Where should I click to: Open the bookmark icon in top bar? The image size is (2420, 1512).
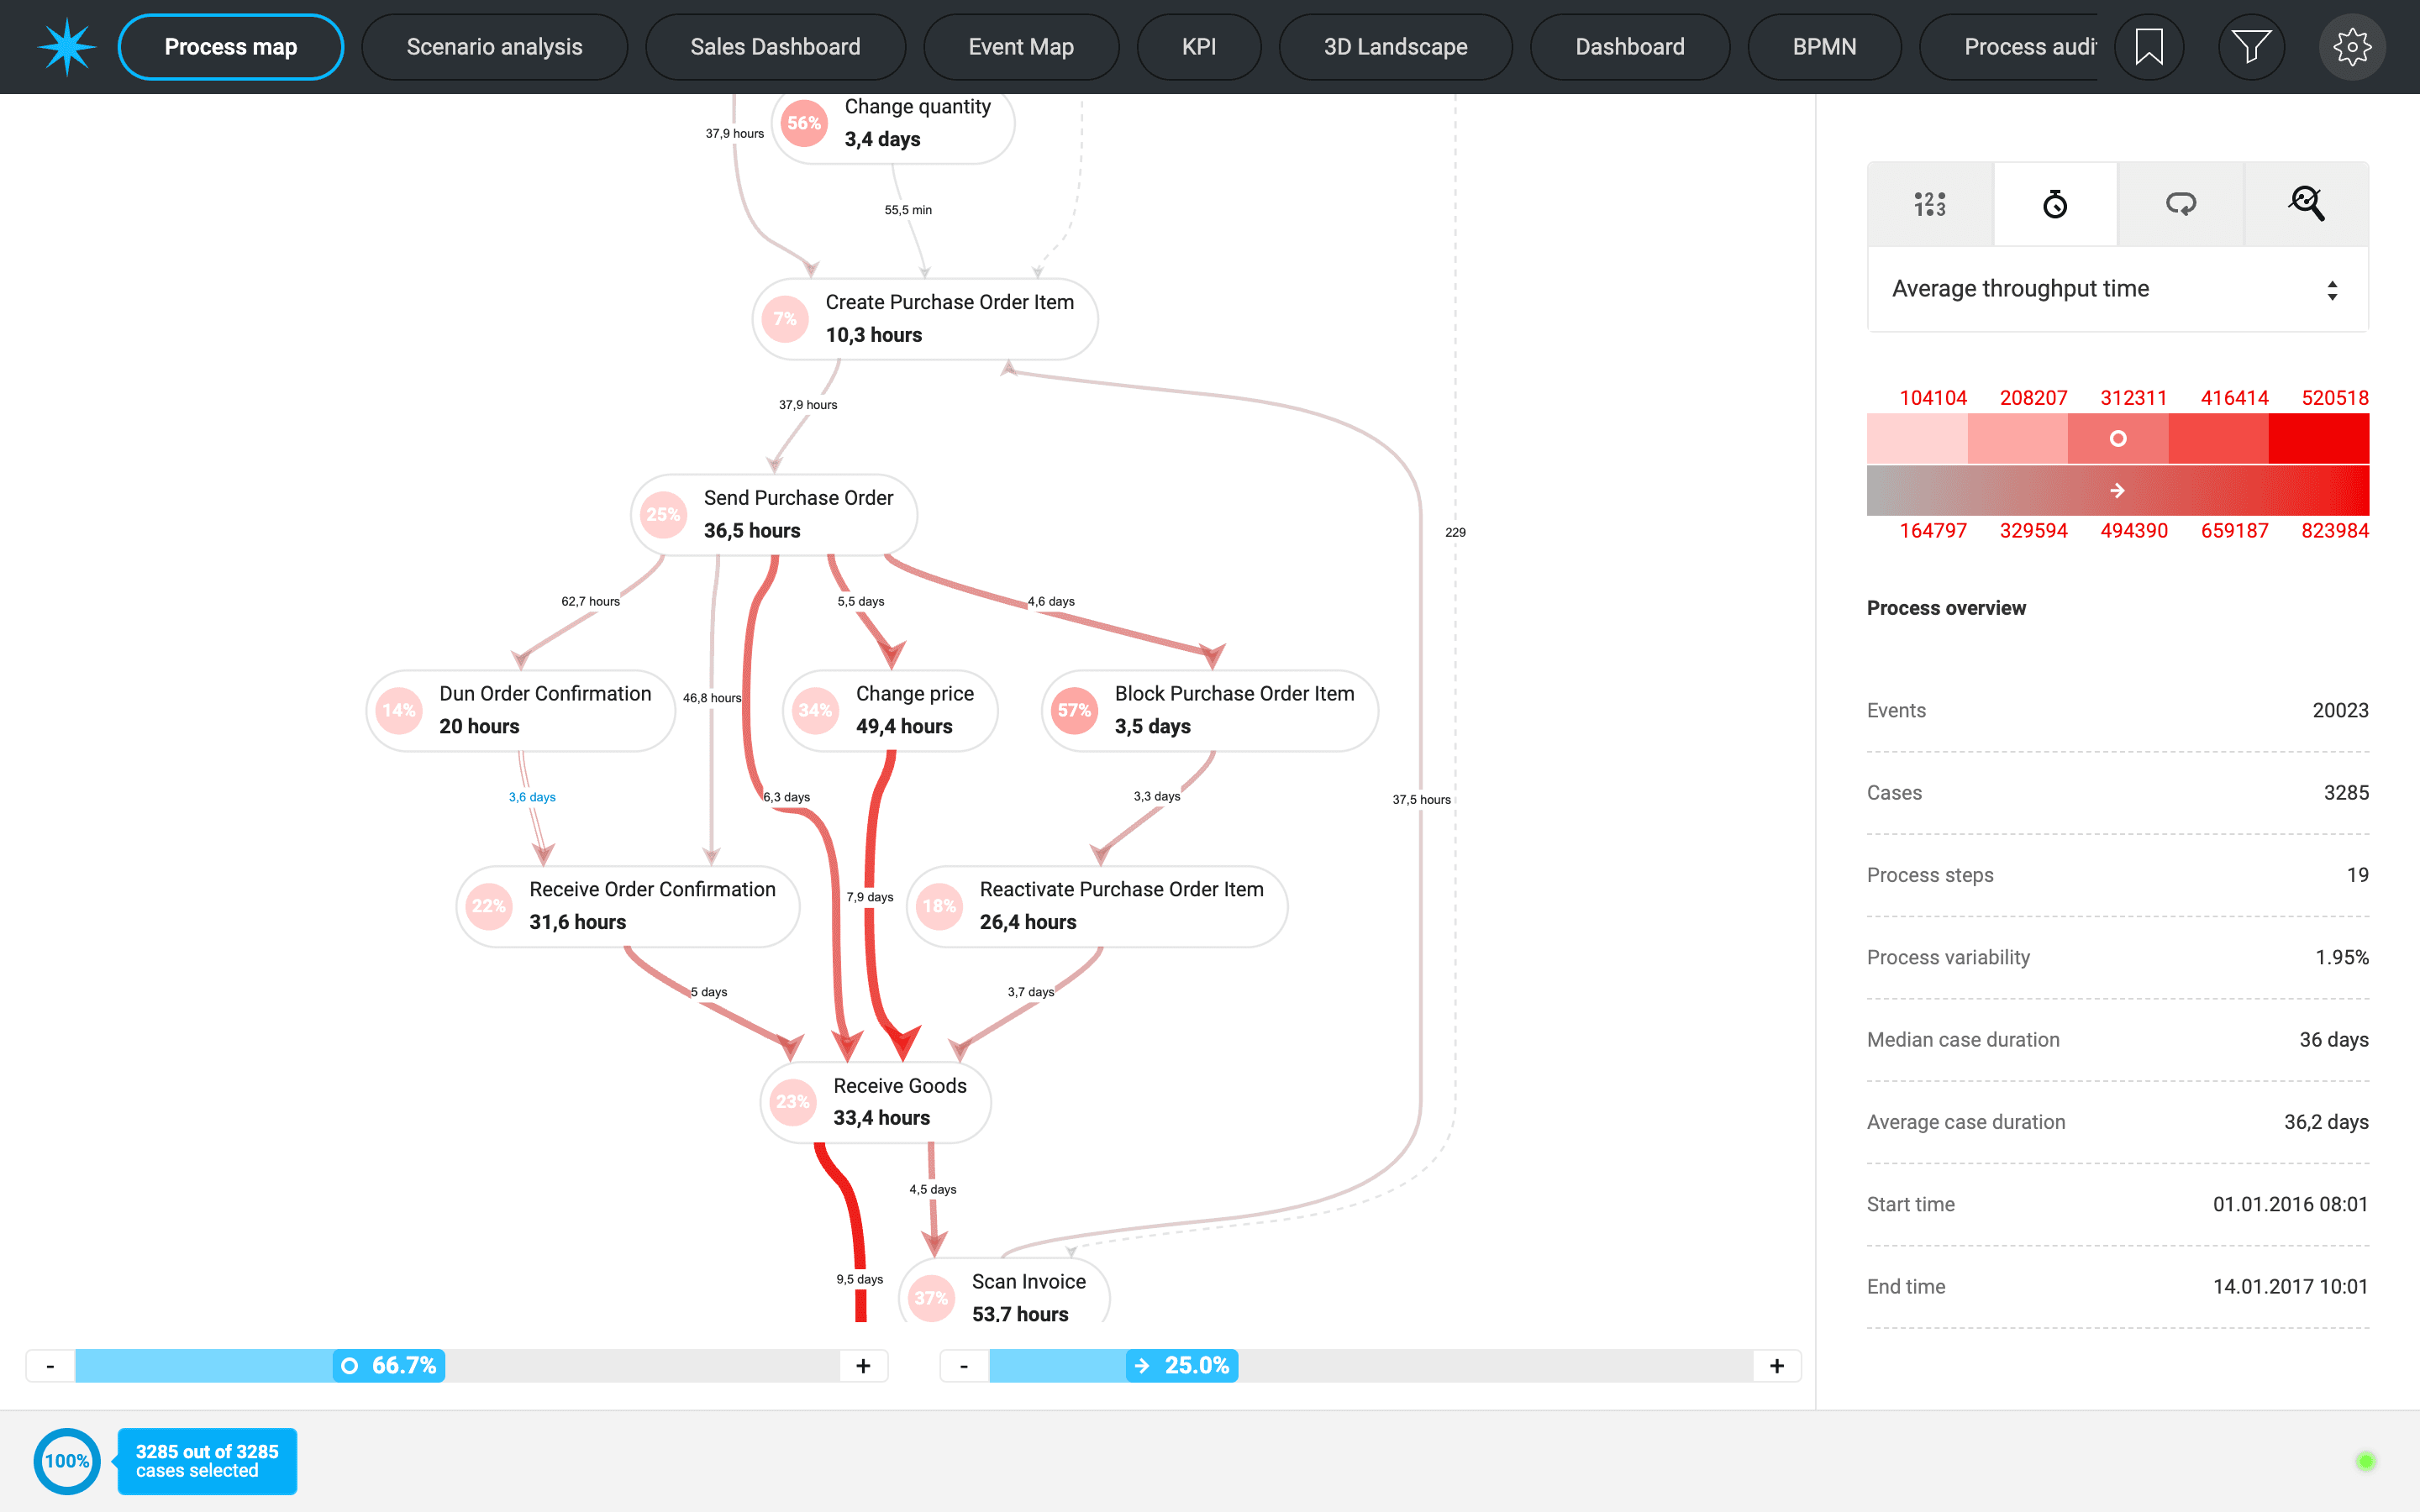2148,47
